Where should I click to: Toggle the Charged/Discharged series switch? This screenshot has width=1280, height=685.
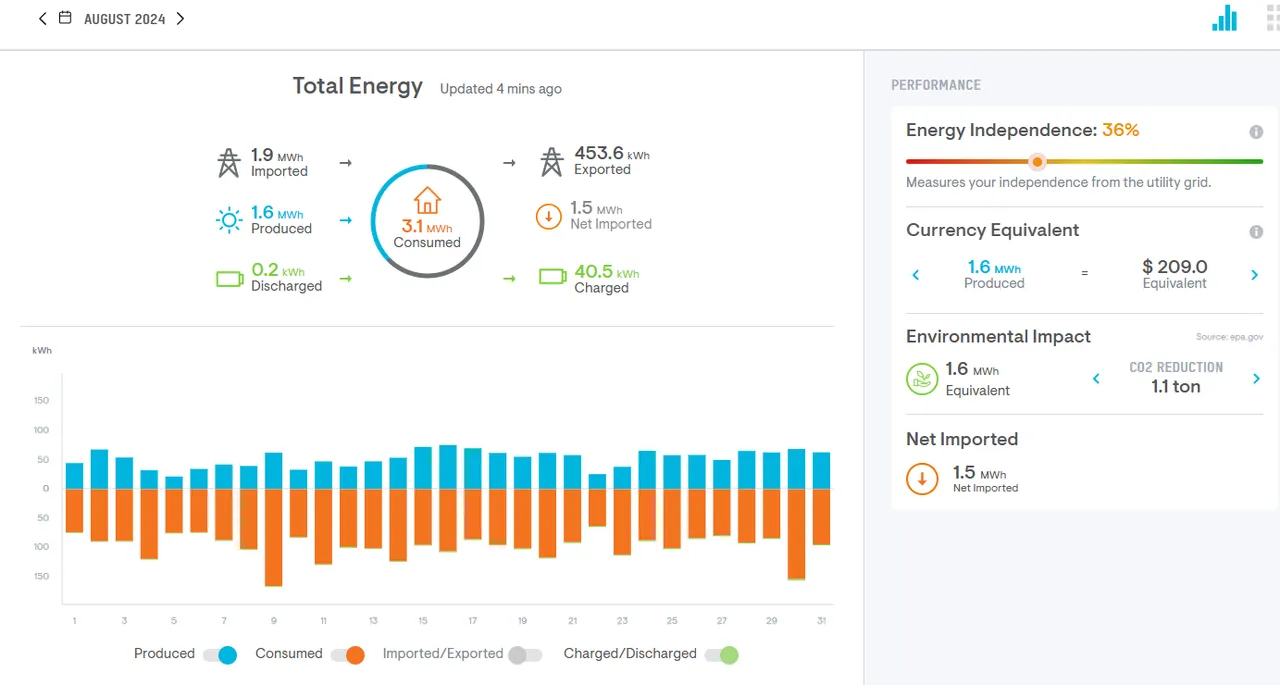pos(721,655)
